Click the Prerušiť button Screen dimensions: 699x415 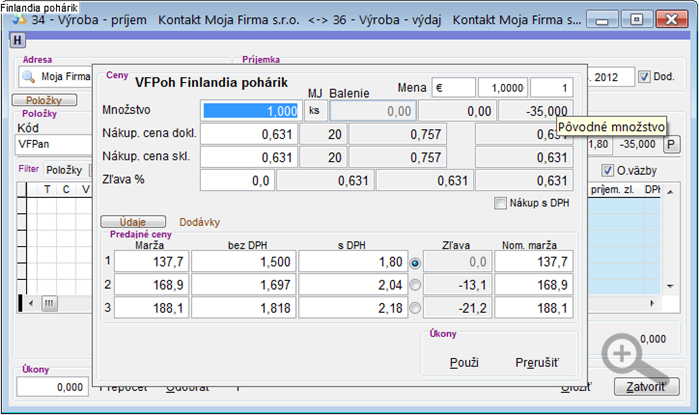tap(537, 362)
